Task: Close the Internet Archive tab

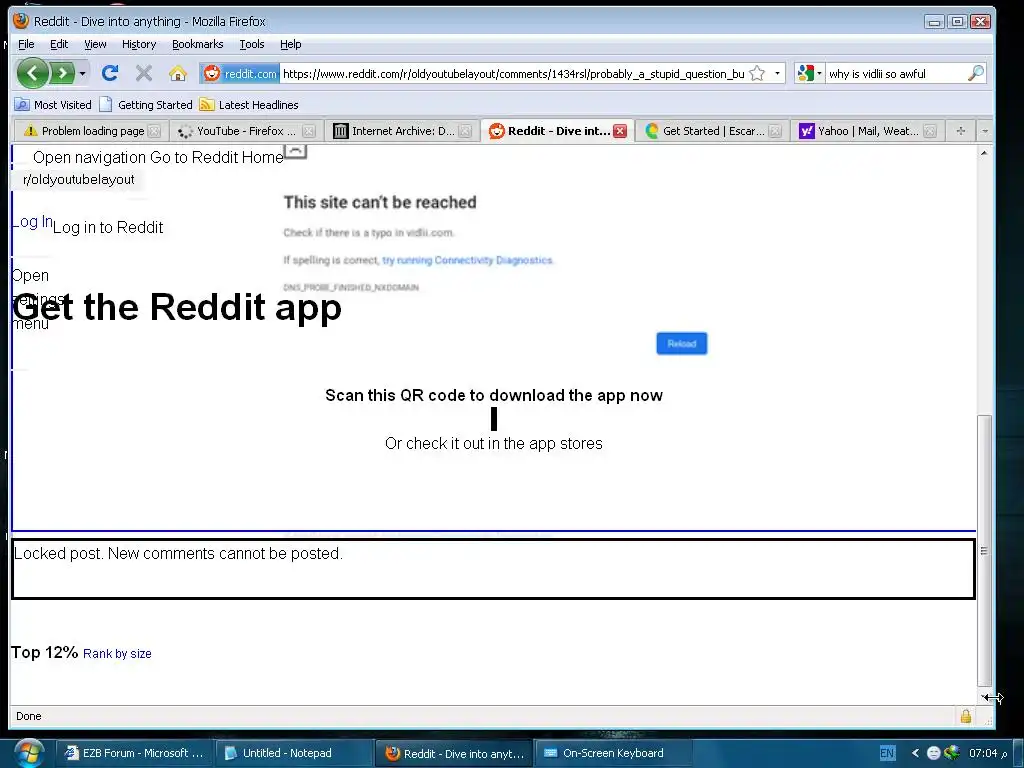Action: click(465, 131)
